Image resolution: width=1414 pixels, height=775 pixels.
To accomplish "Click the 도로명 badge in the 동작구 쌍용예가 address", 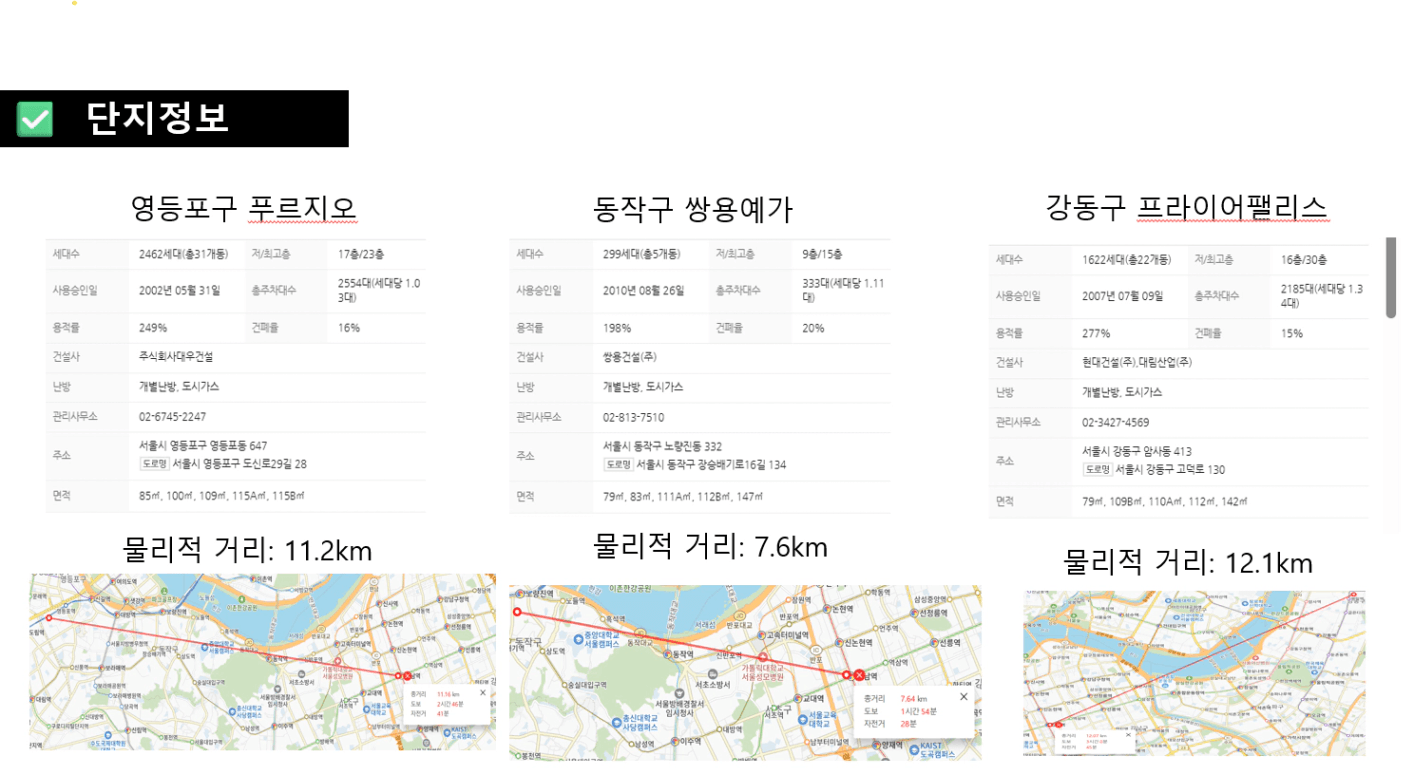I will [618, 465].
